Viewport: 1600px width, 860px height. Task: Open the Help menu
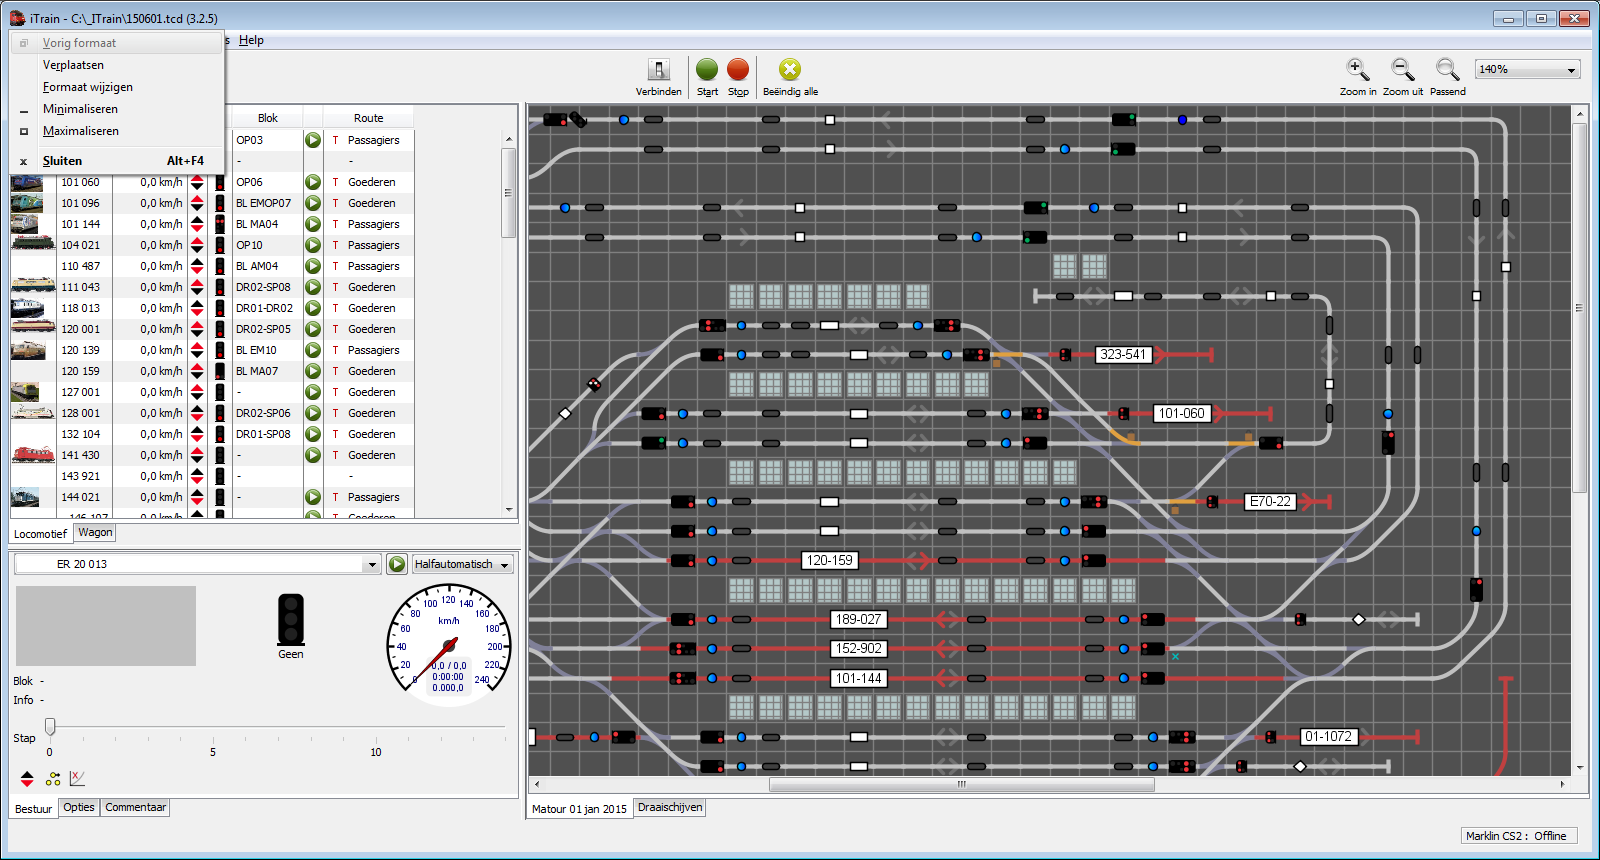251,40
